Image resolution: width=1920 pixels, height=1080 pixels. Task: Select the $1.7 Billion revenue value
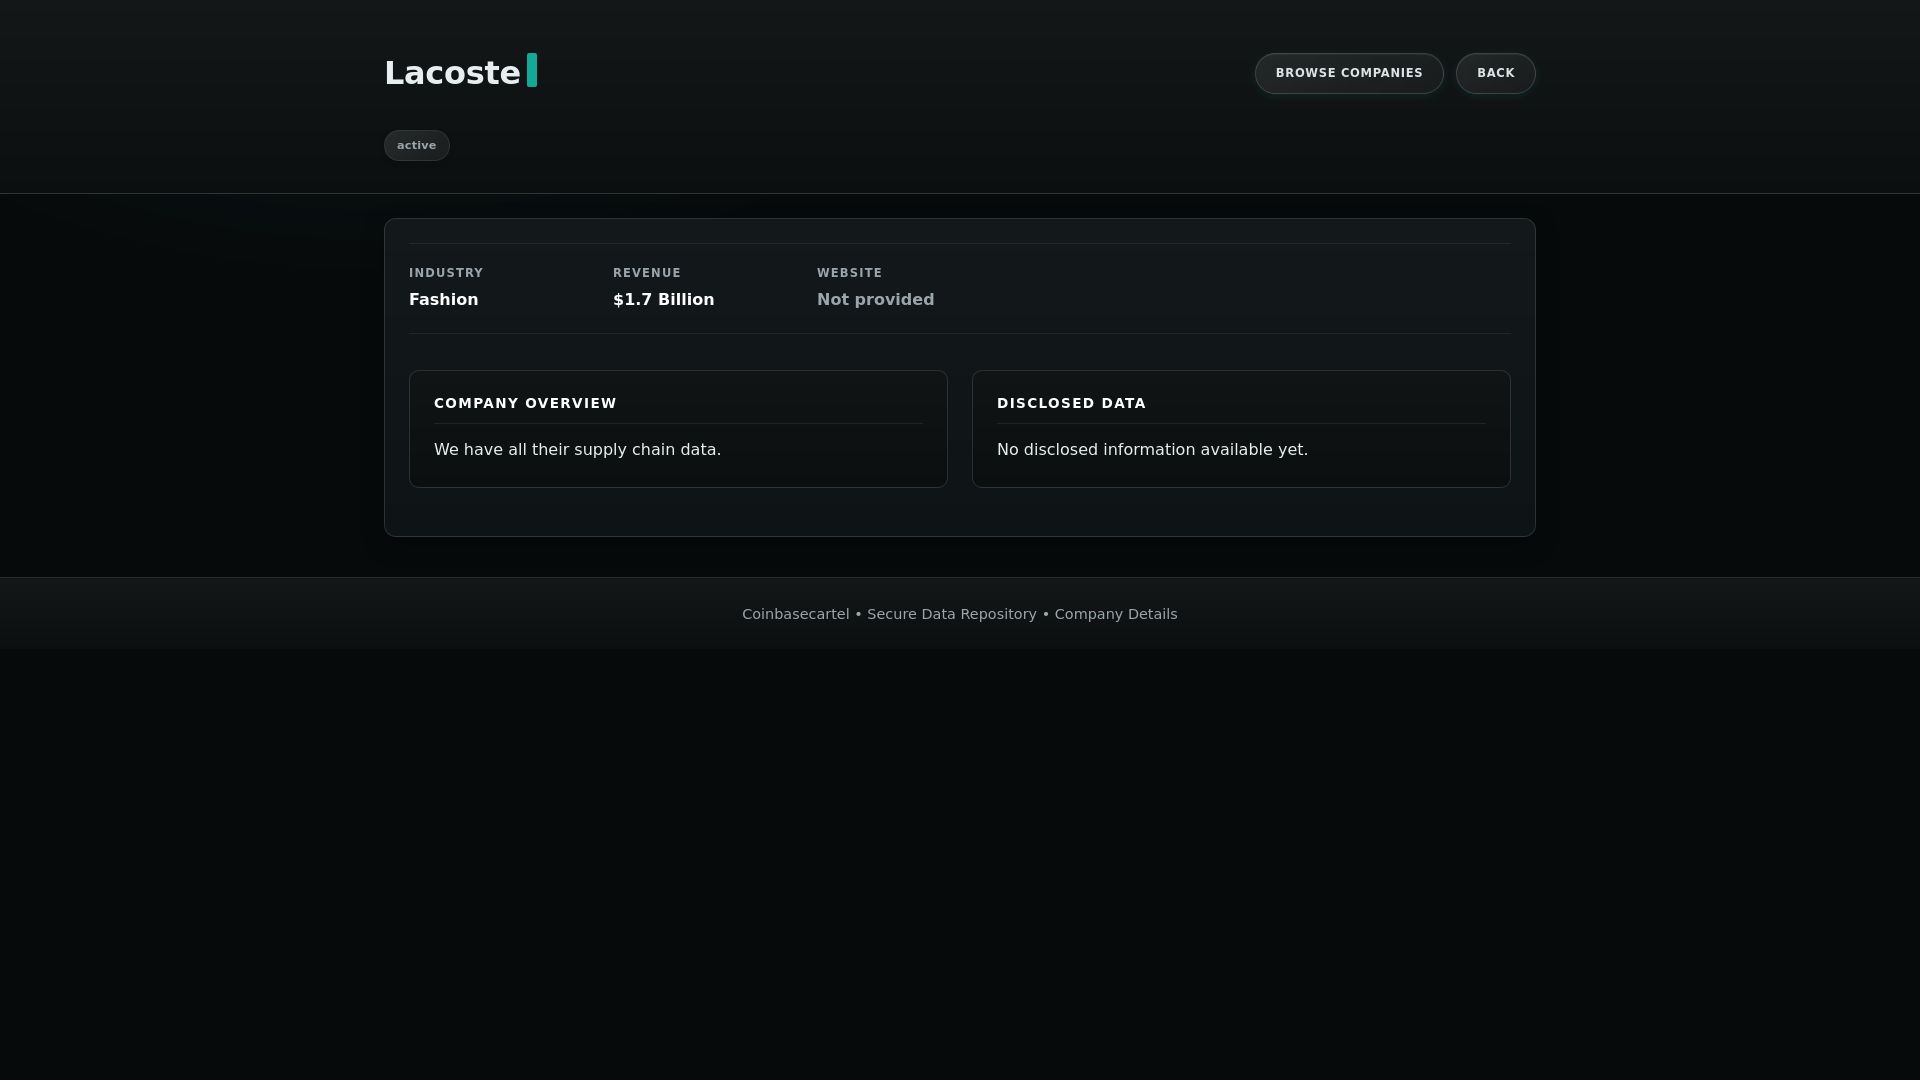click(x=663, y=300)
